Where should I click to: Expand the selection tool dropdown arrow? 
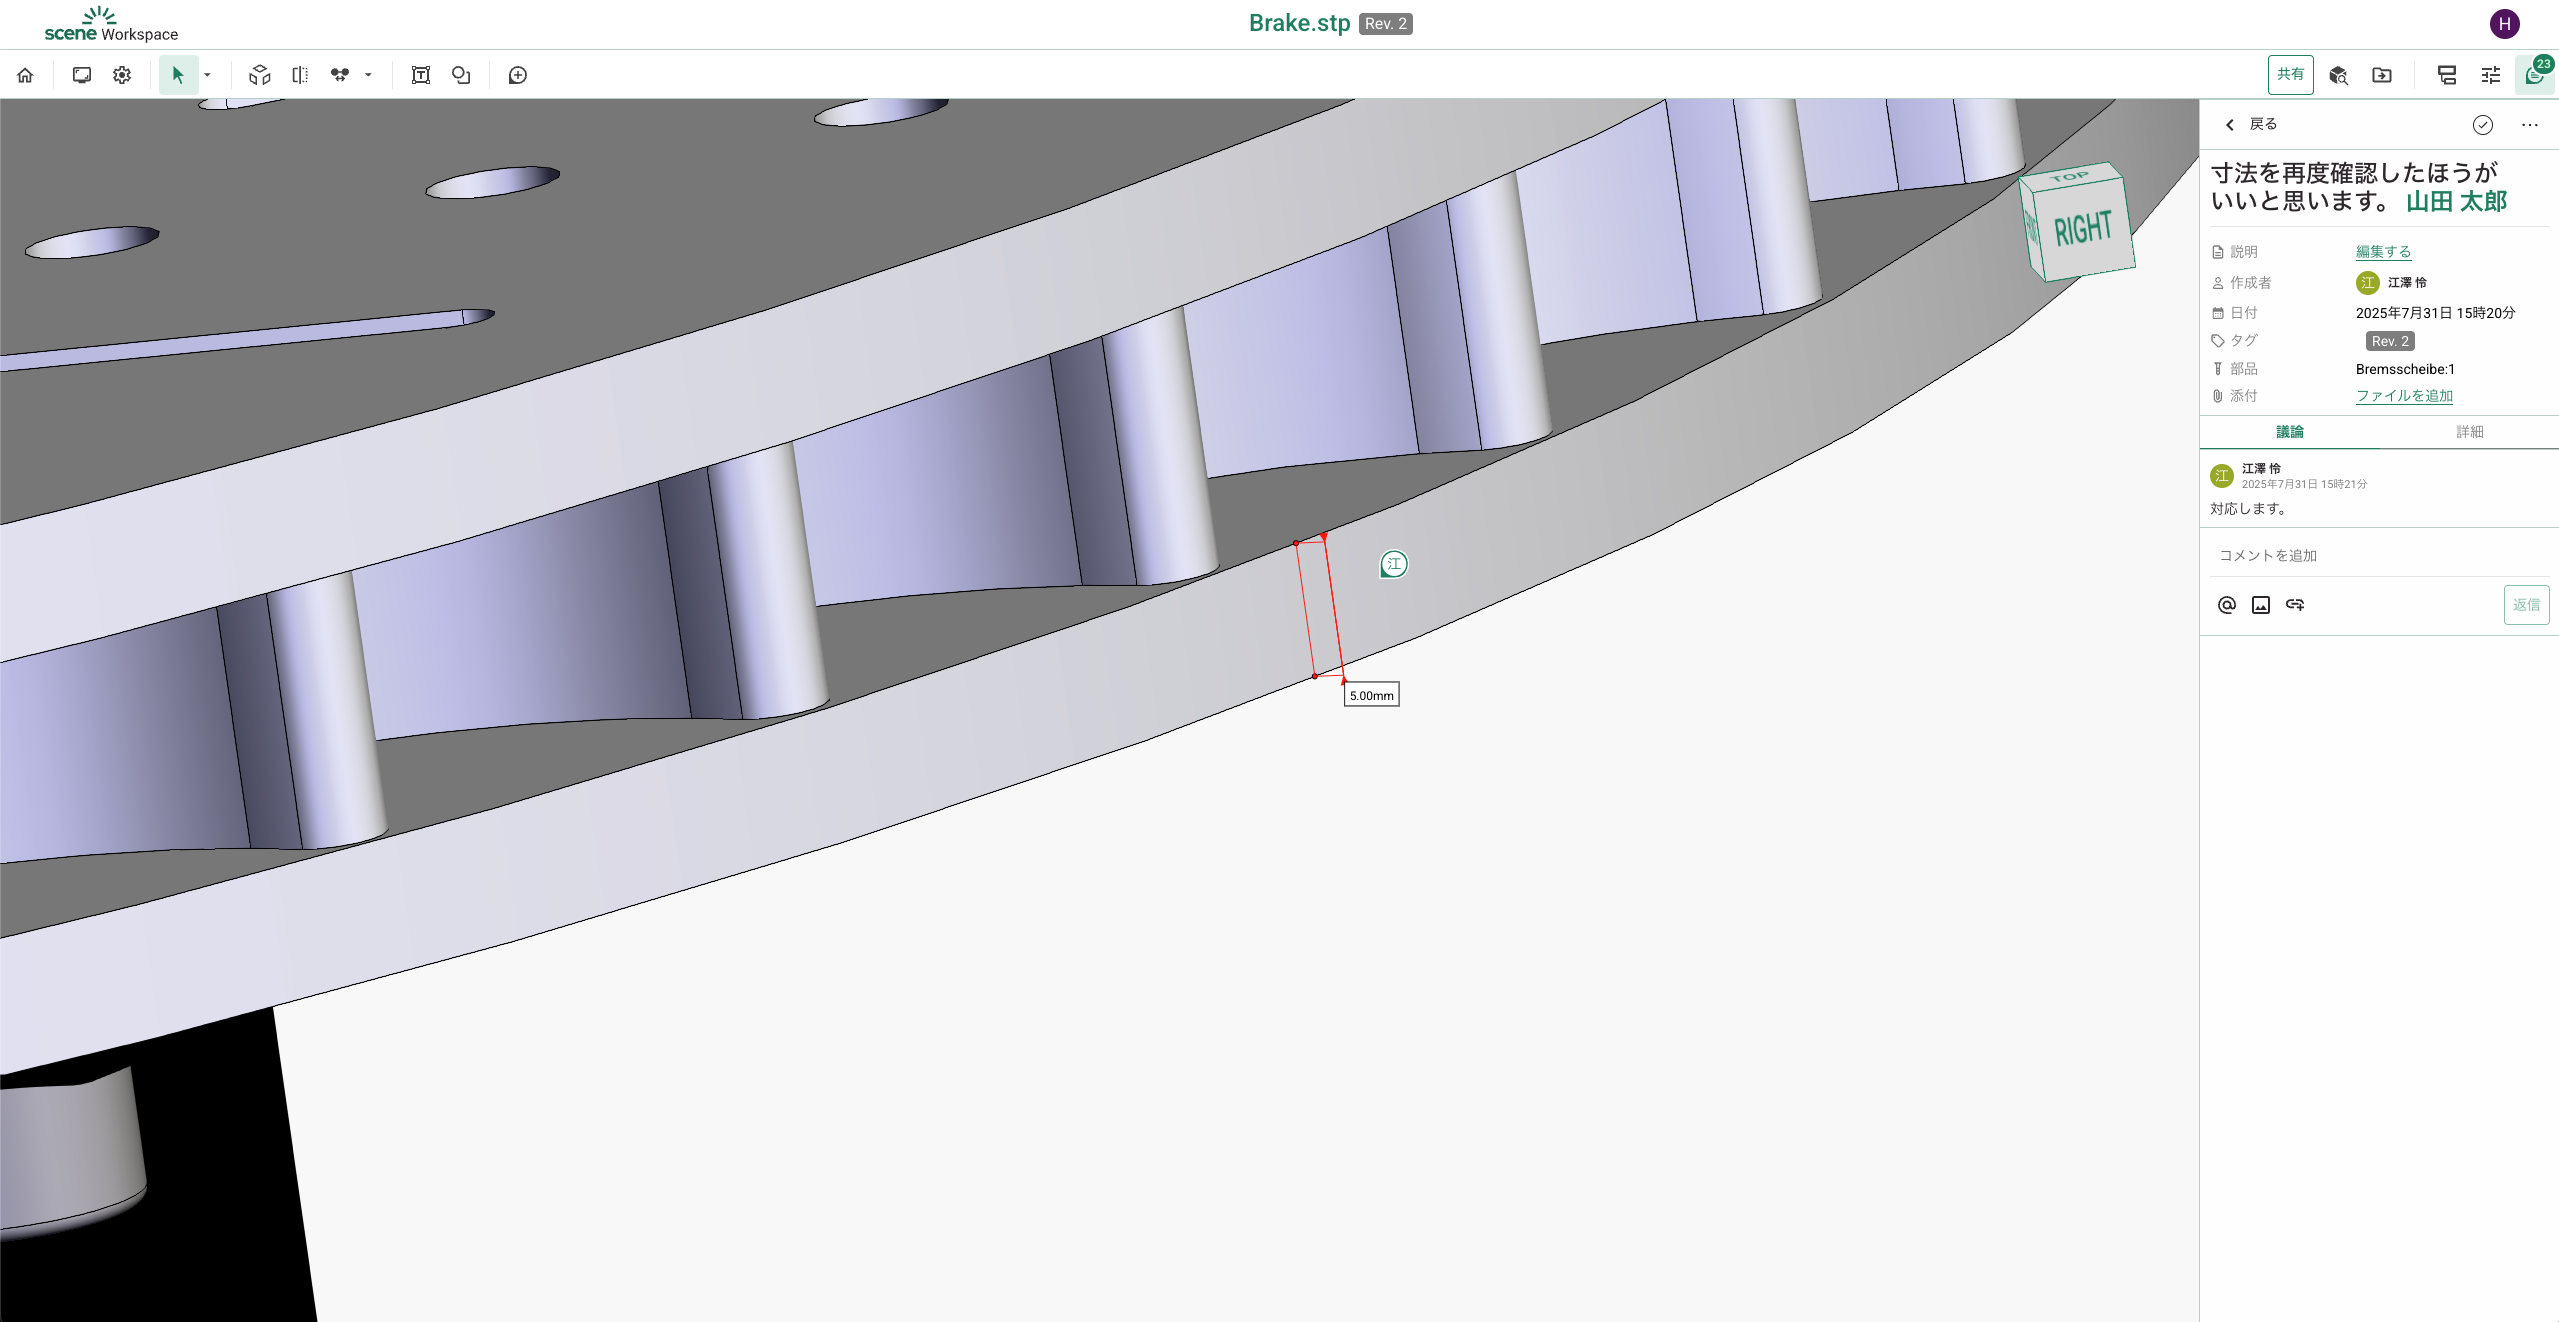pos(207,75)
